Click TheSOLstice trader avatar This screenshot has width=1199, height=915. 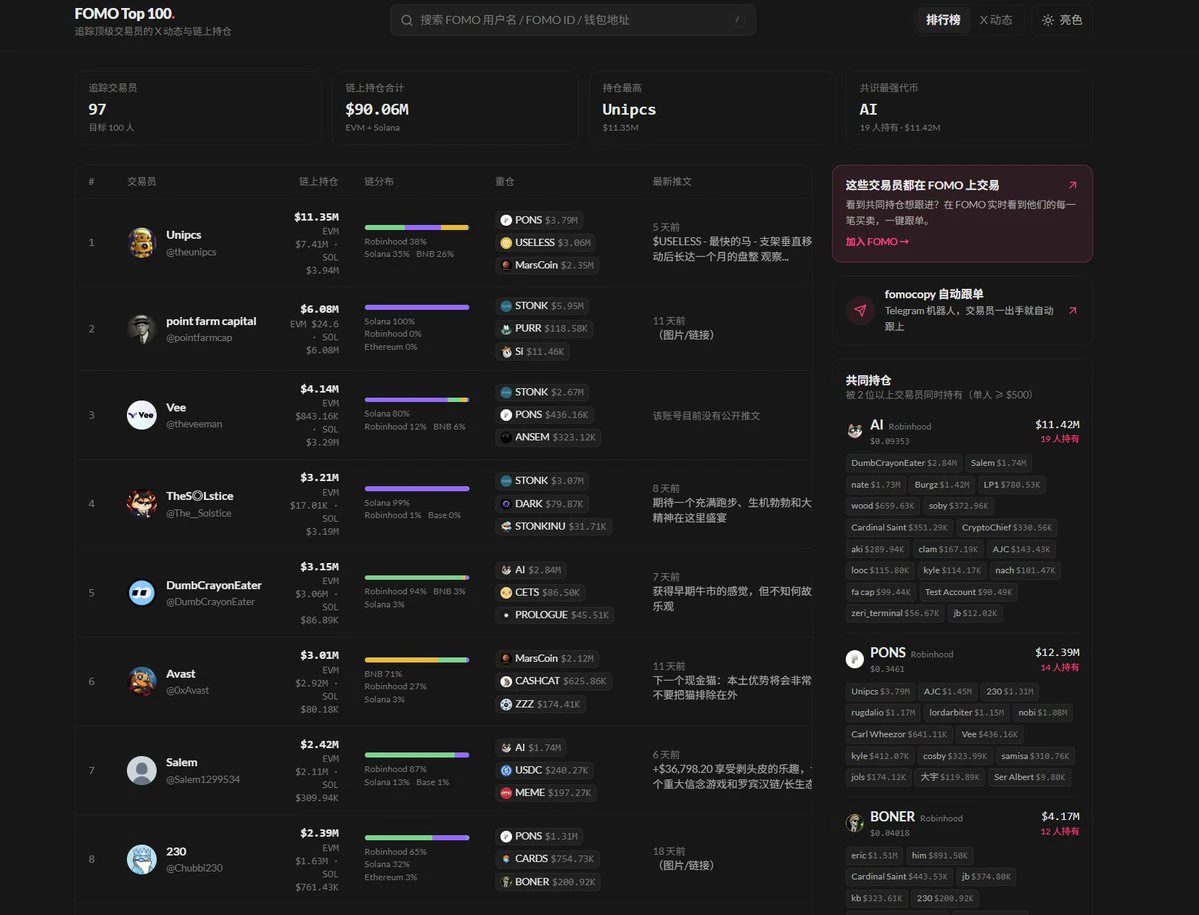141,504
